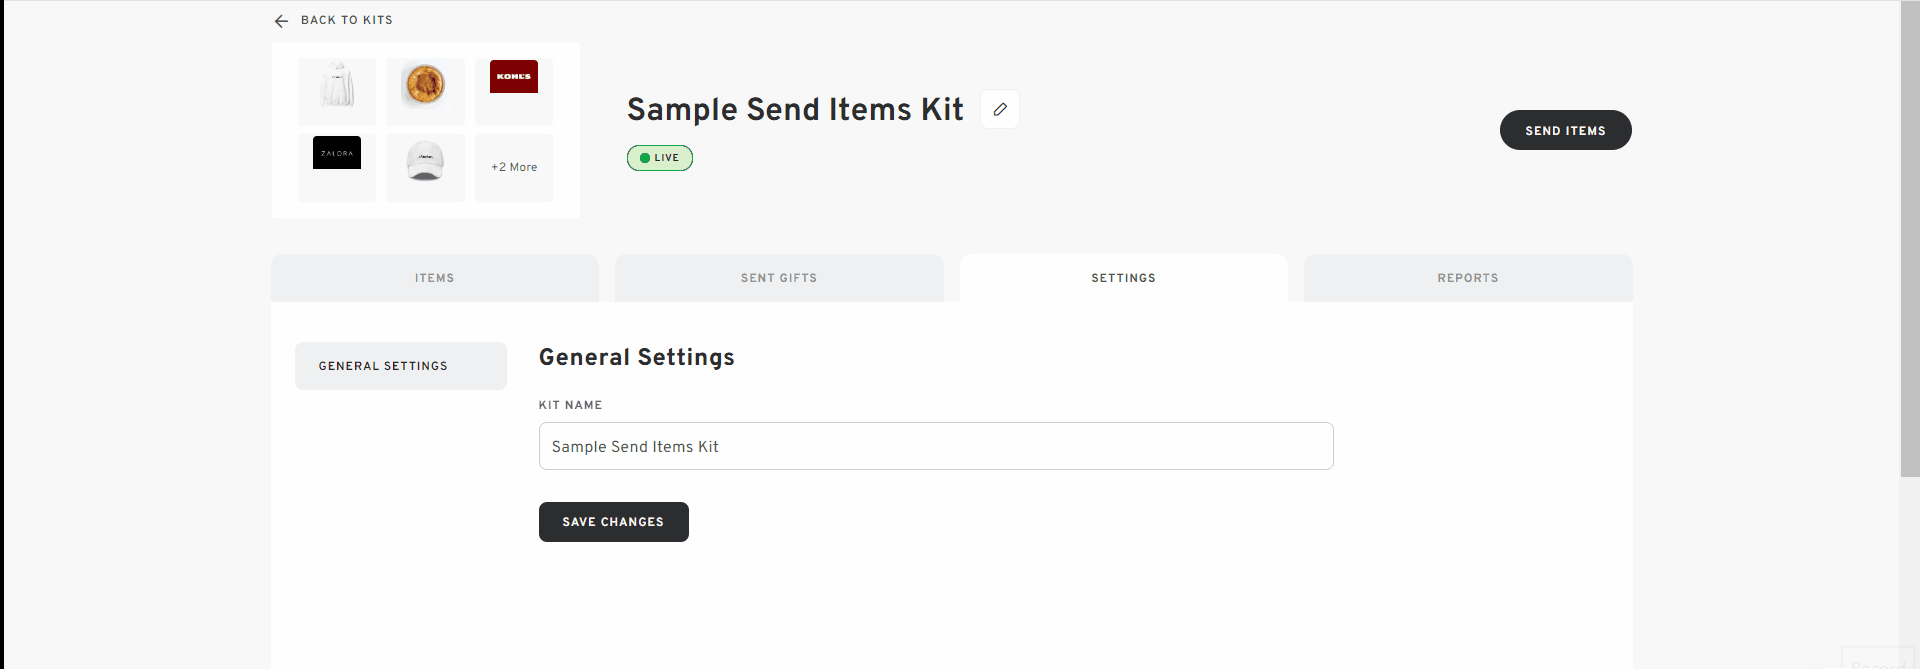Click the Sample Send Items Kit heading
This screenshot has width=1920, height=669.
(x=795, y=109)
